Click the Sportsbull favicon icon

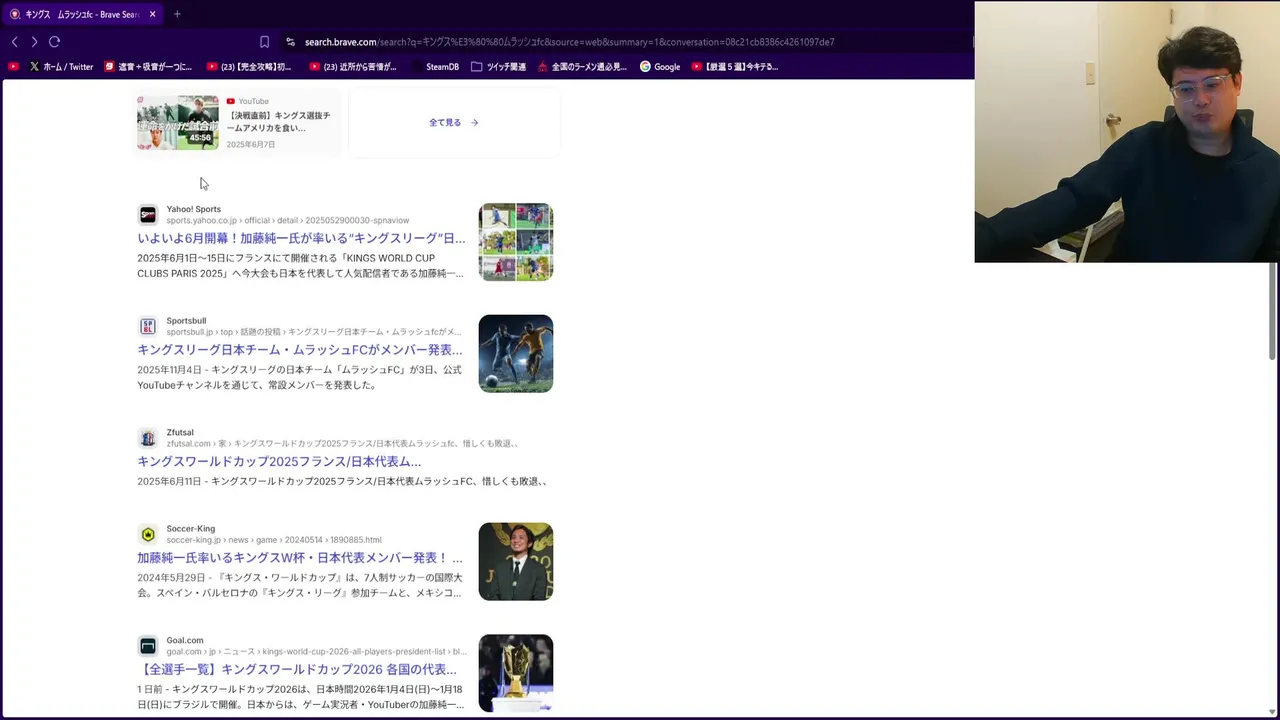(x=148, y=327)
